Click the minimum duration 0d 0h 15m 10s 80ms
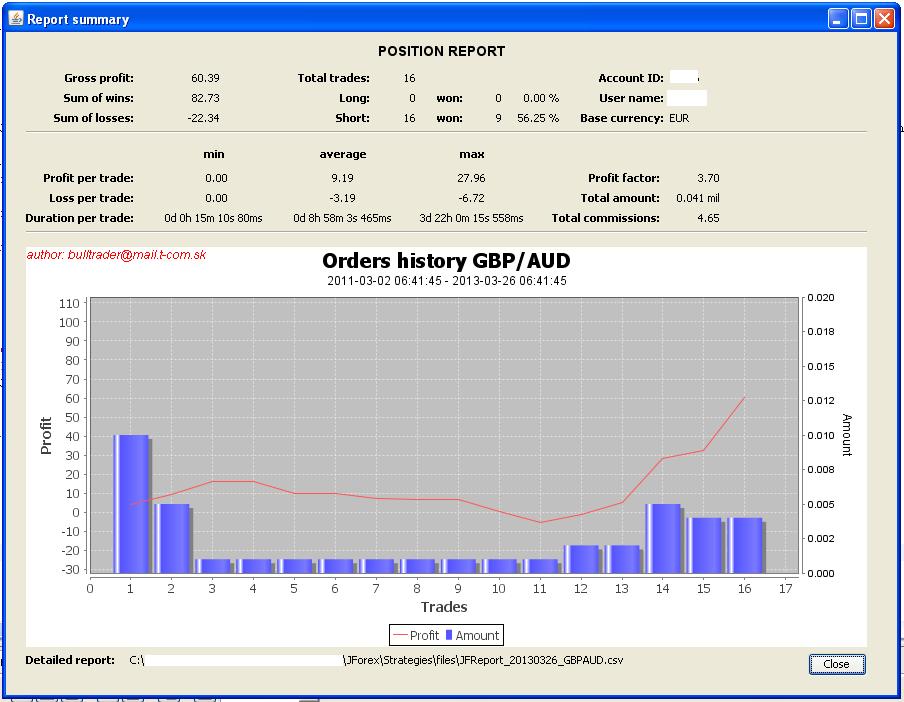 tap(213, 218)
